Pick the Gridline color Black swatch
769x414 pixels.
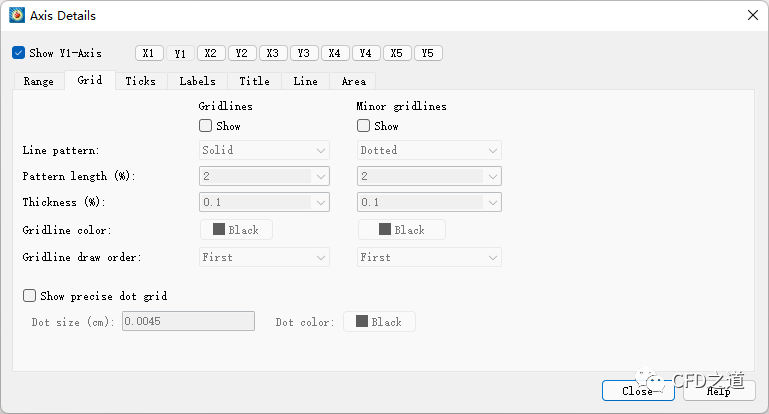pos(236,230)
